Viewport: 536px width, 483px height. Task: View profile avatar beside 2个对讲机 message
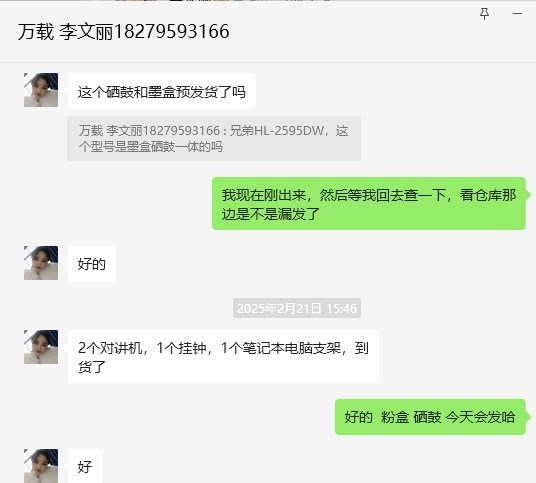[41, 347]
